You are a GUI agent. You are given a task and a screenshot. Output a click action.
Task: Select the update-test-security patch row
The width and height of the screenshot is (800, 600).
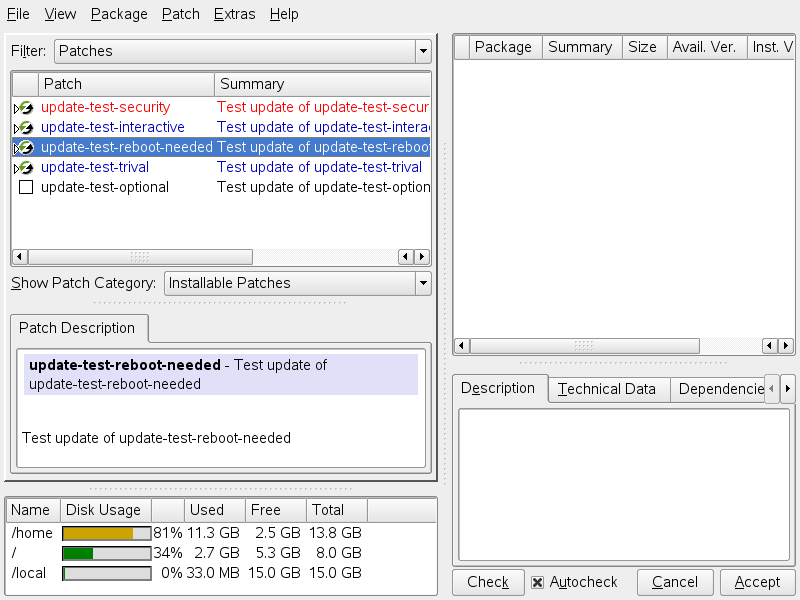(x=221, y=108)
